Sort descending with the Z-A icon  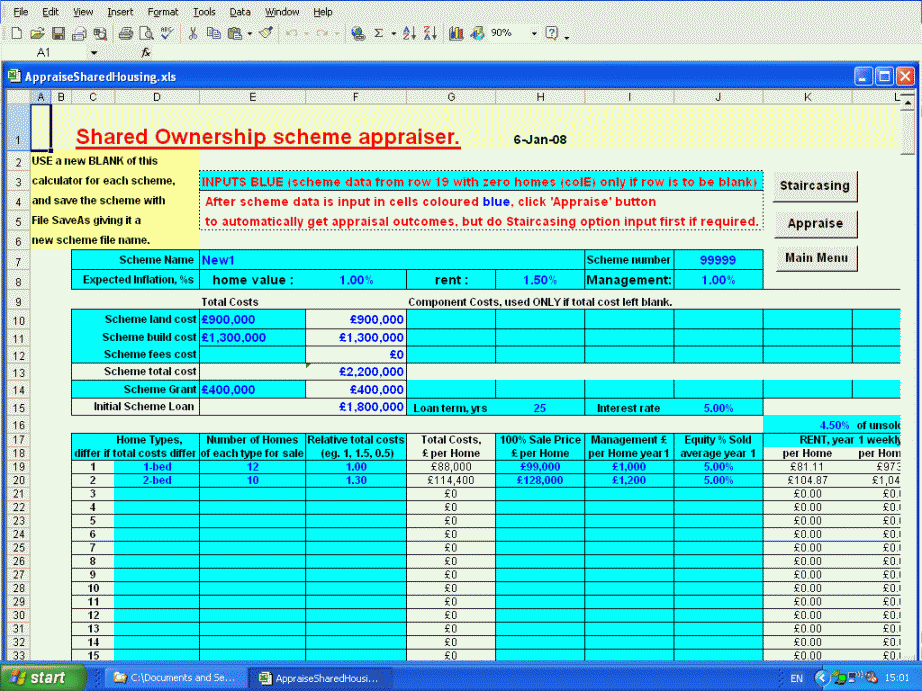(x=430, y=34)
